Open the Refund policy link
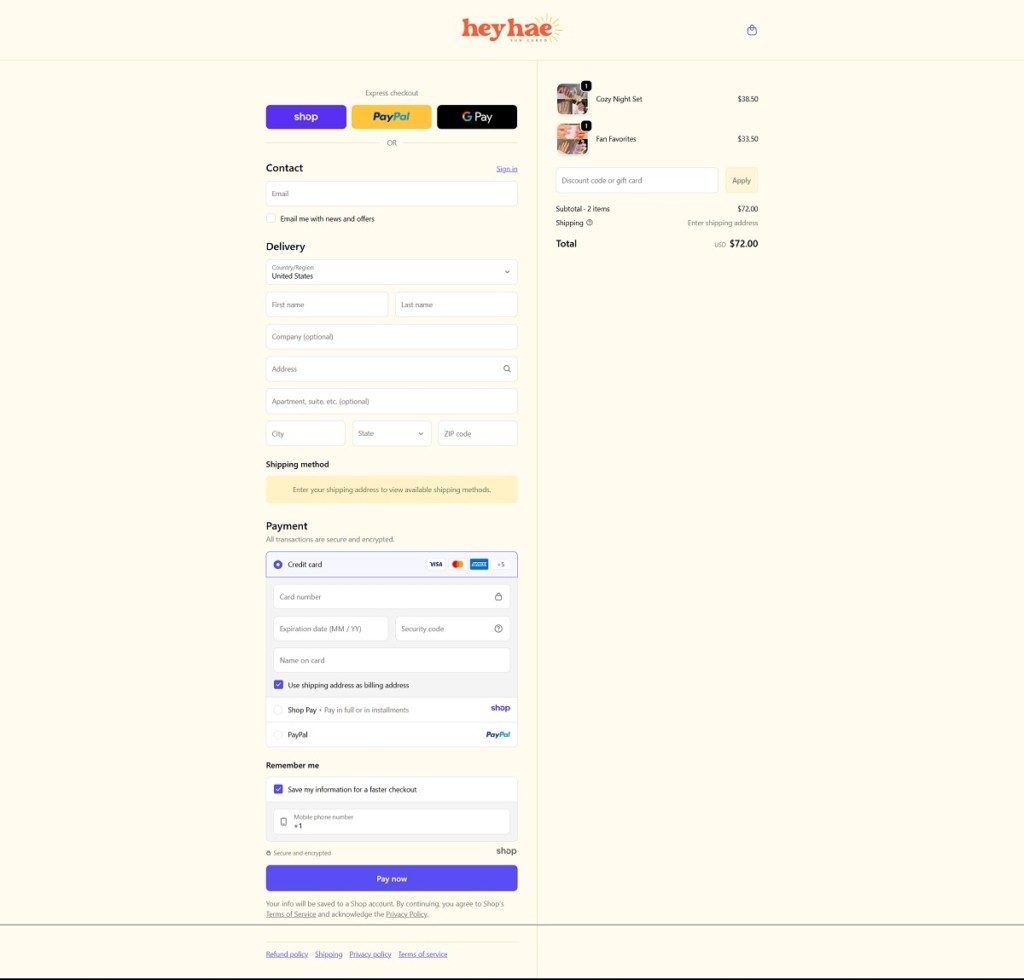Screen dimensions: 1024x980 pyautogui.click(x=287, y=954)
